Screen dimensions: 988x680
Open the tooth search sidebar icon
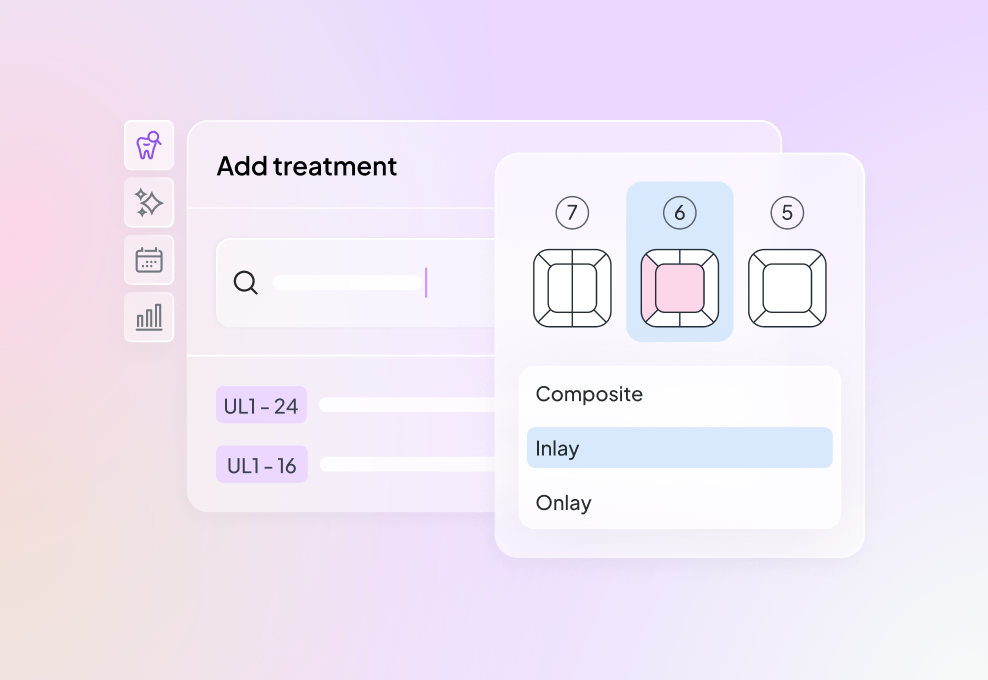pyautogui.click(x=149, y=146)
